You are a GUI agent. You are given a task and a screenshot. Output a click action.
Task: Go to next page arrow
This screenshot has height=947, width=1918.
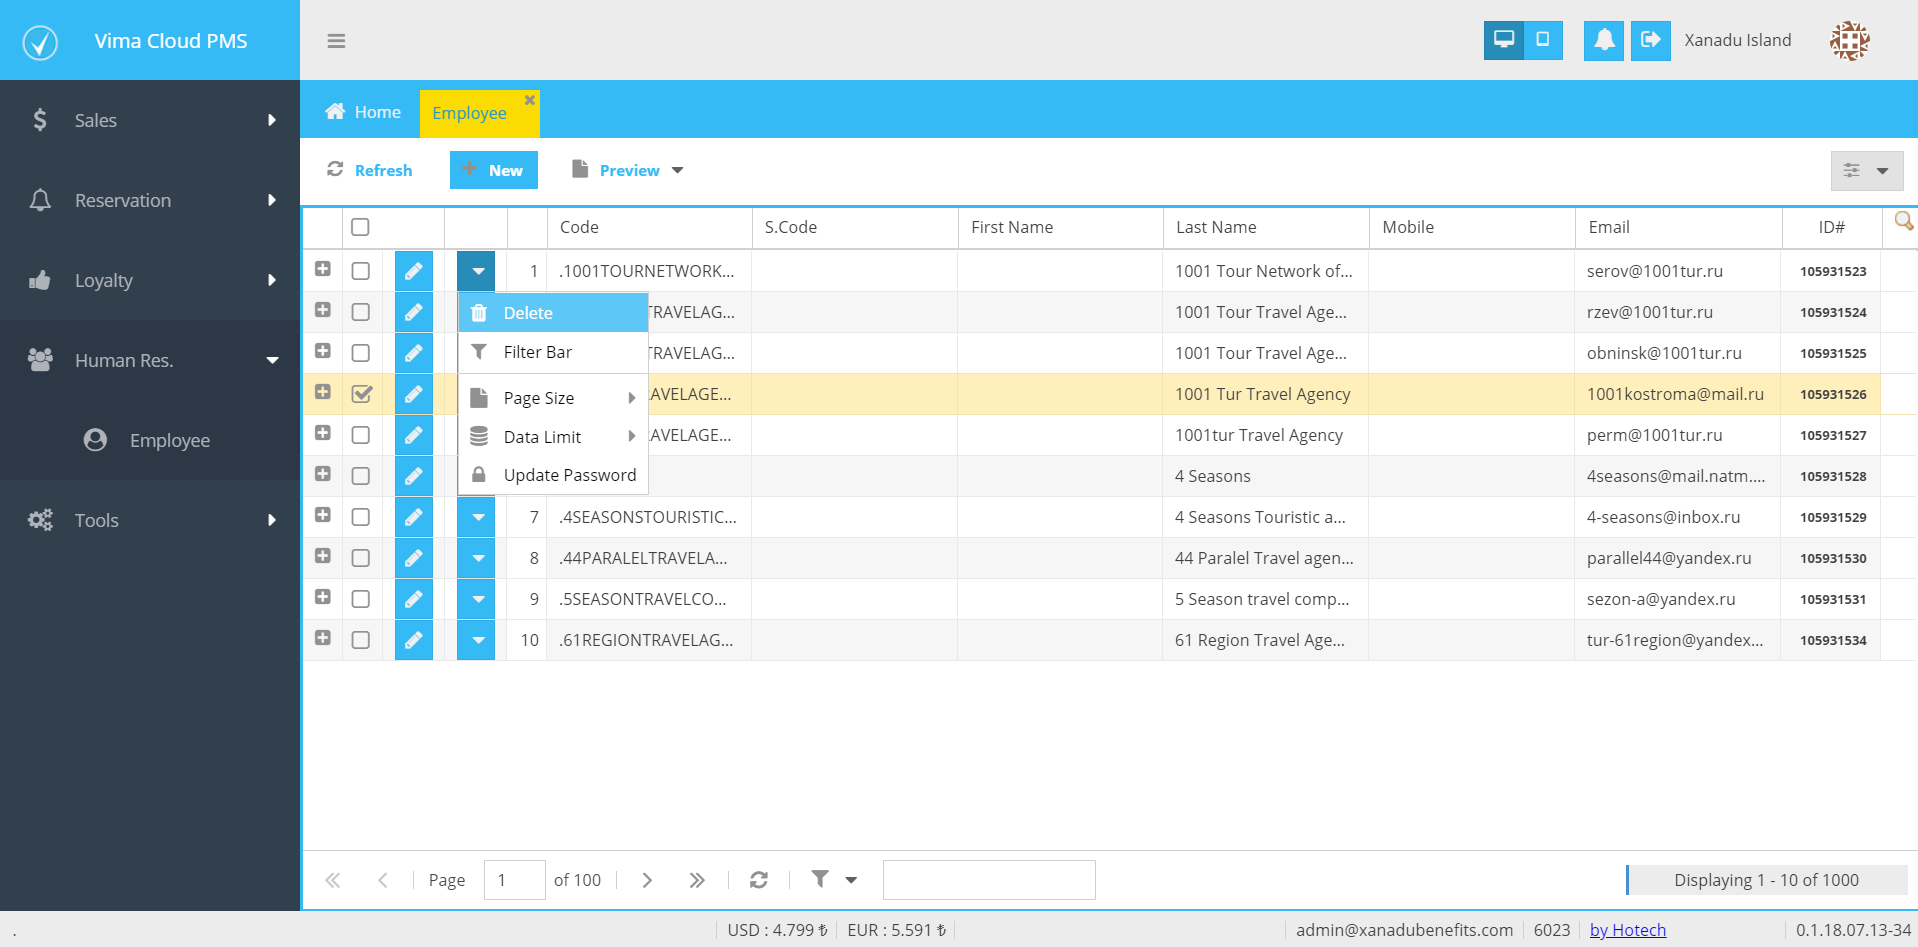point(647,880)
